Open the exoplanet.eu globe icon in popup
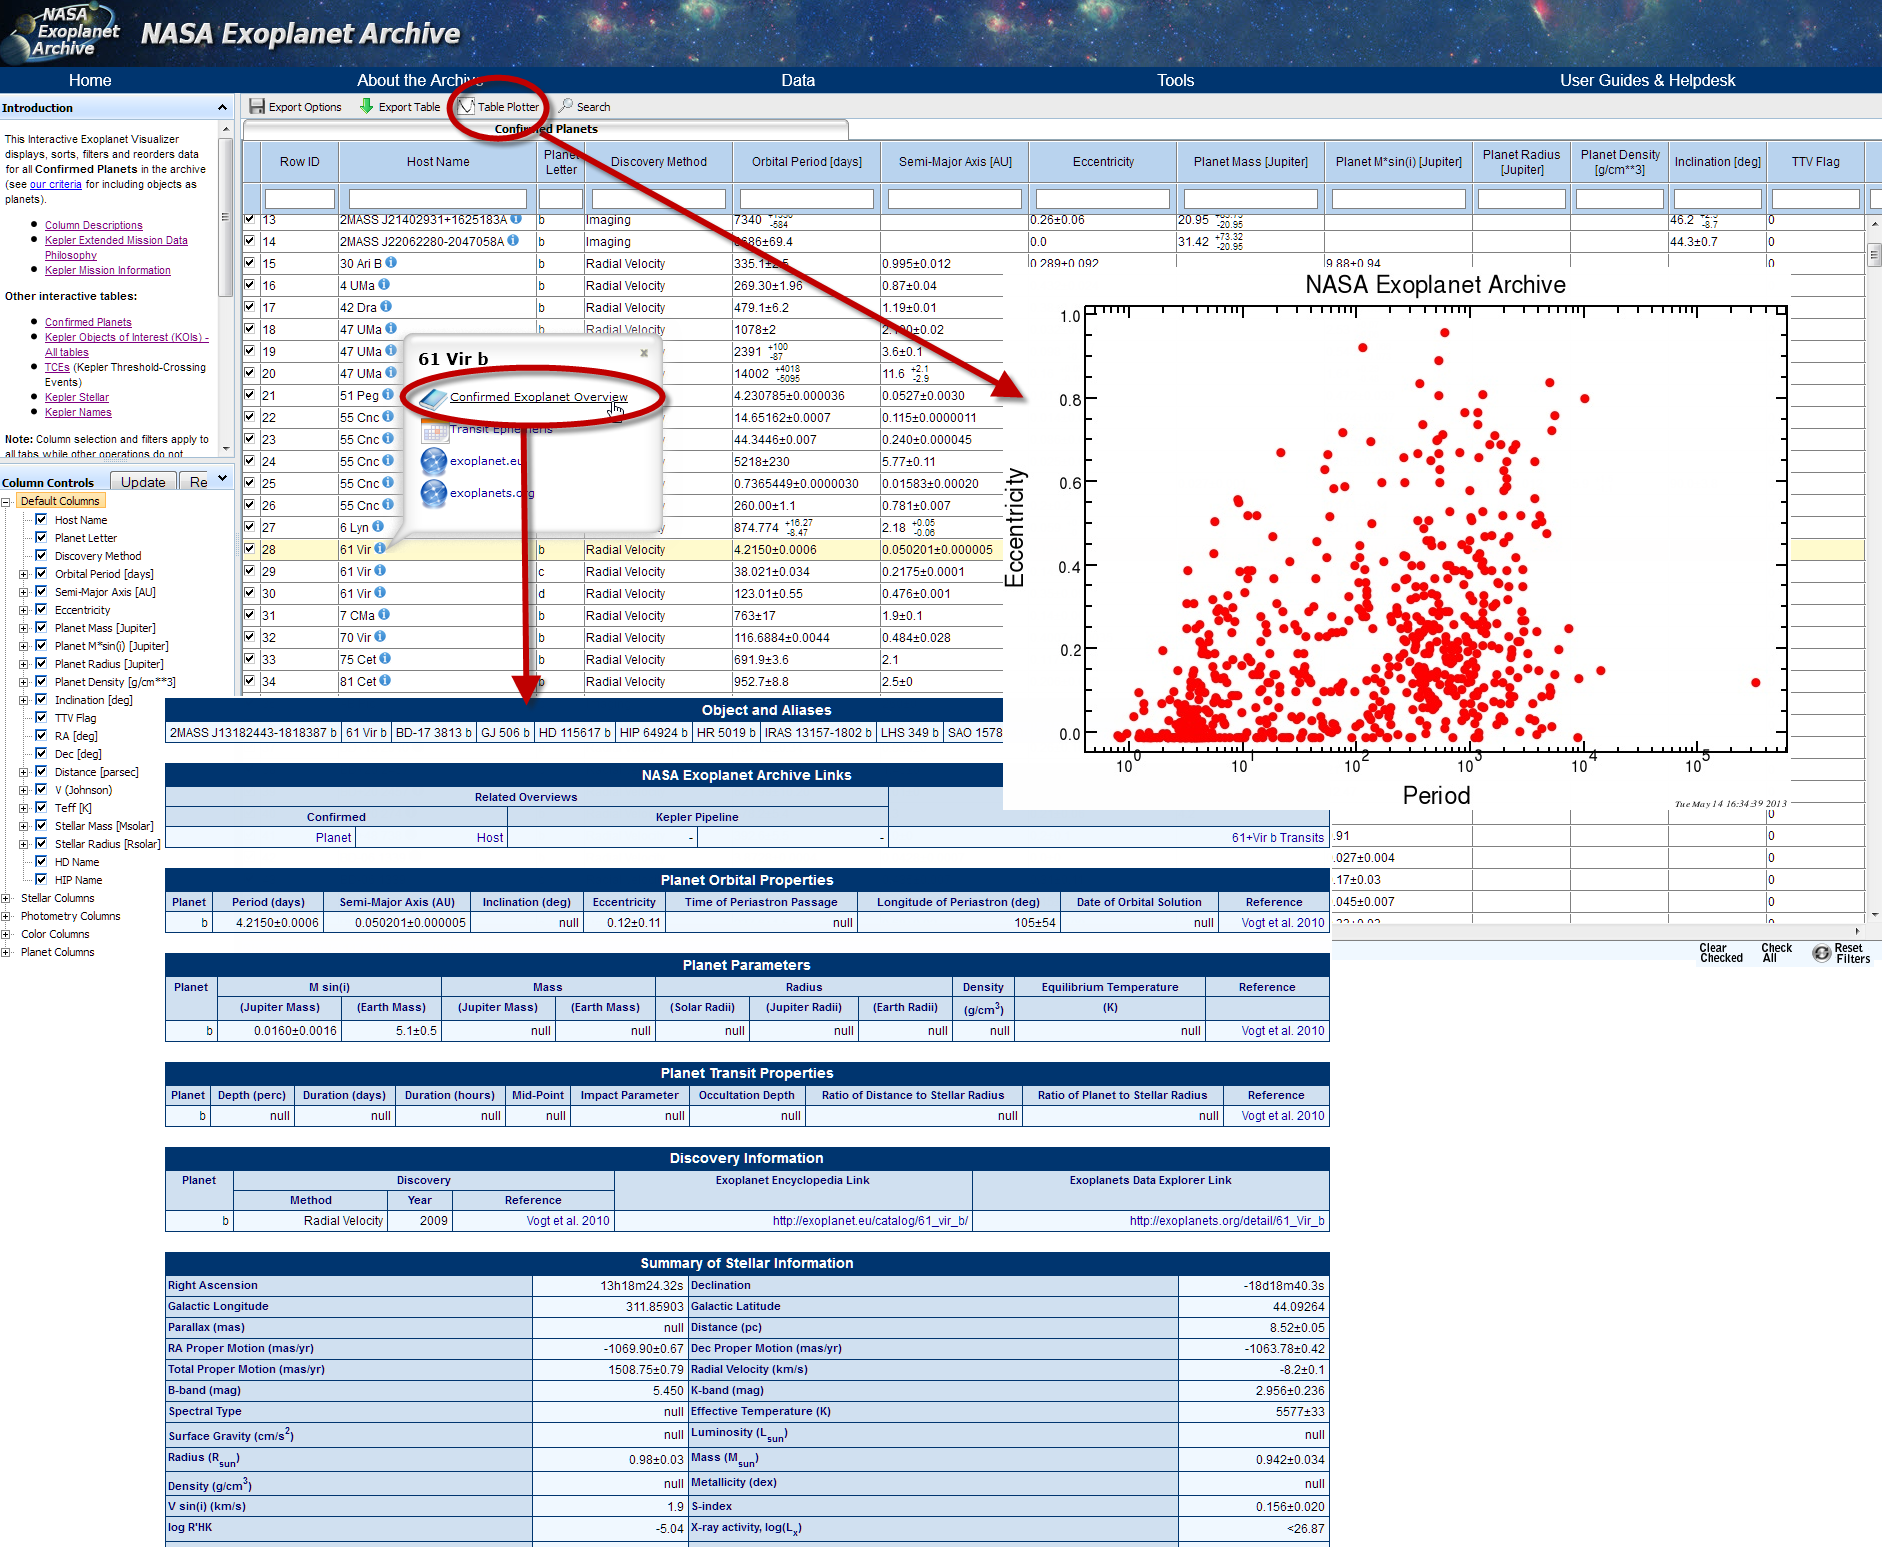Screen dimensions: 1882x1547 pyautogui.click(x=434, y=461)
